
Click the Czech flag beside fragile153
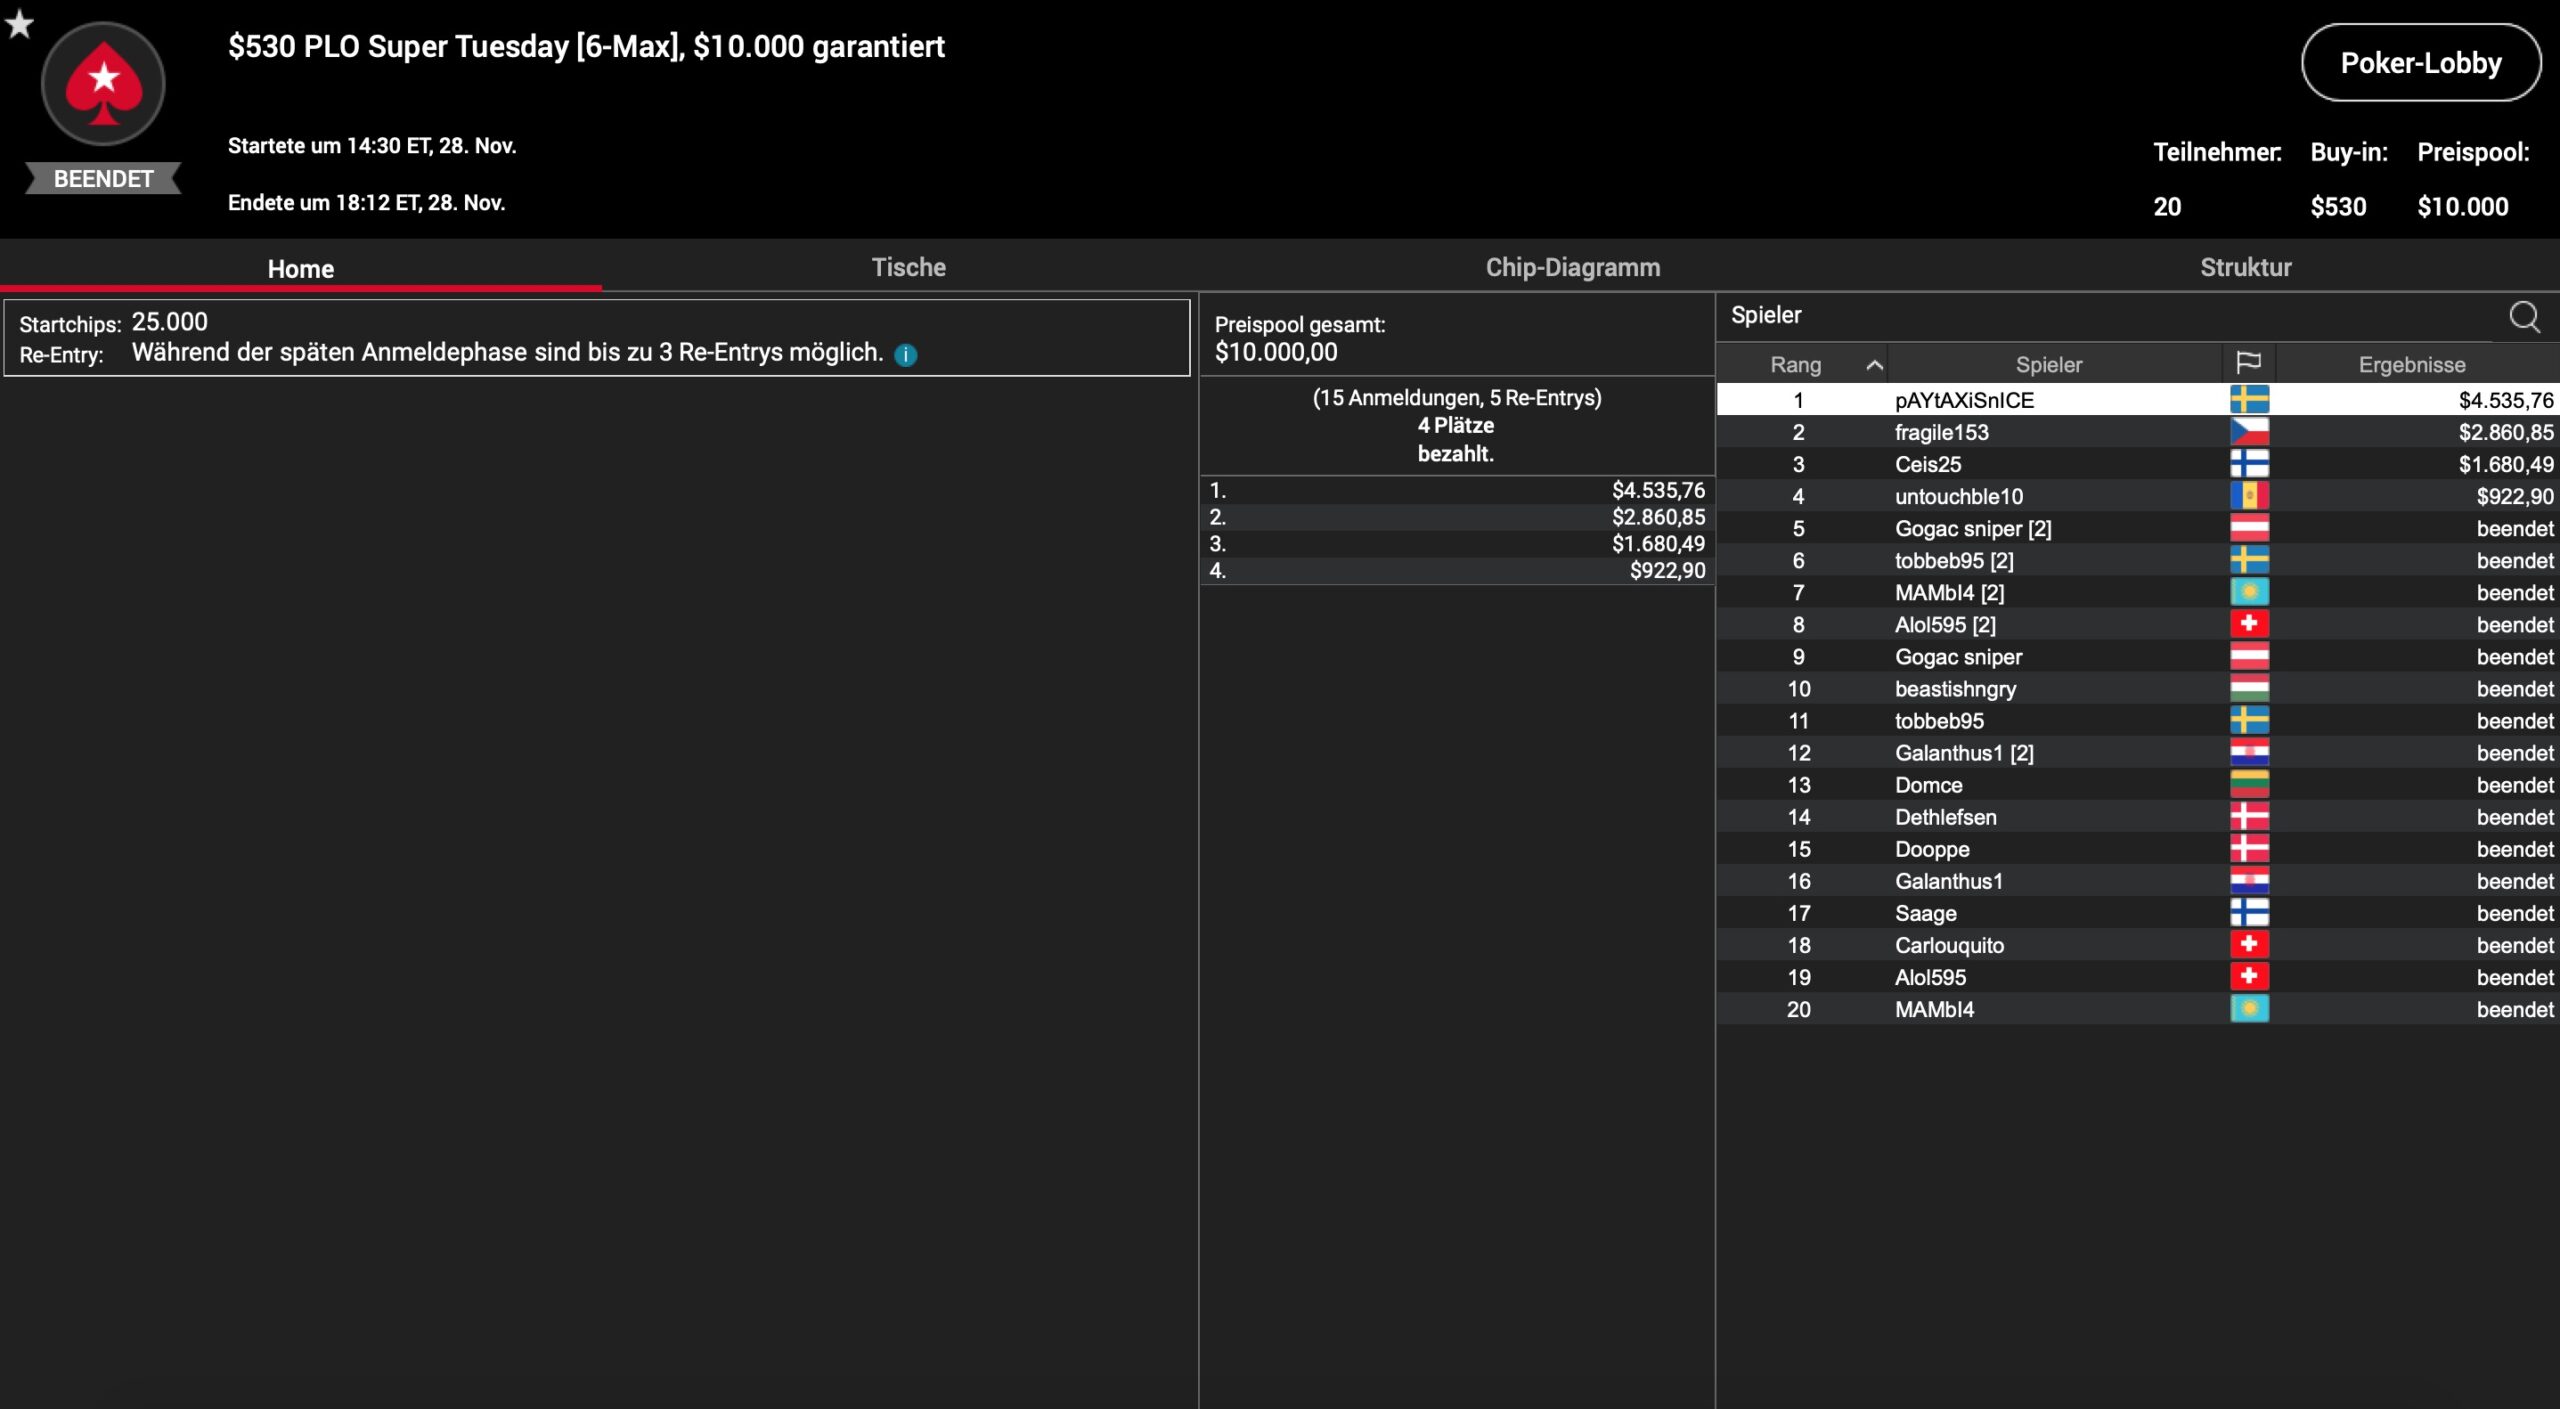click(x=2249, y=432)
